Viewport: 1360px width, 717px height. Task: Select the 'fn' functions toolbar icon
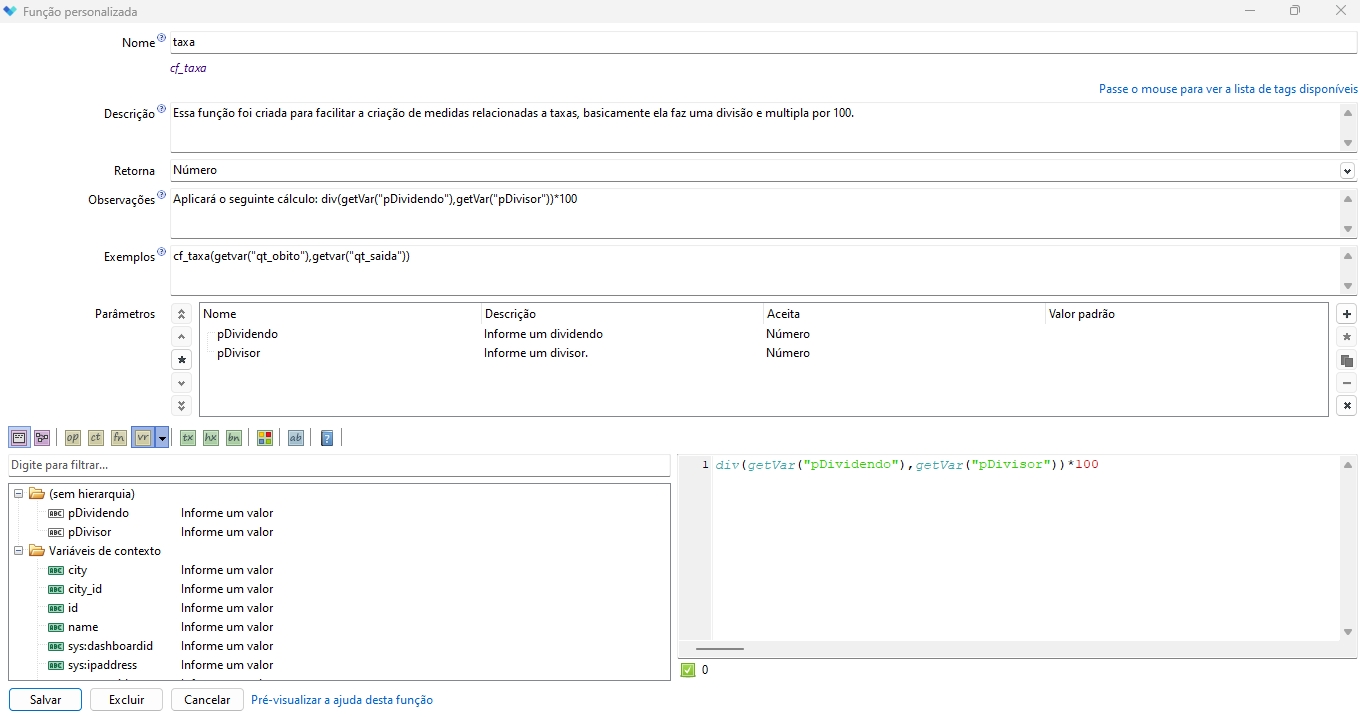tap(119, 438)
